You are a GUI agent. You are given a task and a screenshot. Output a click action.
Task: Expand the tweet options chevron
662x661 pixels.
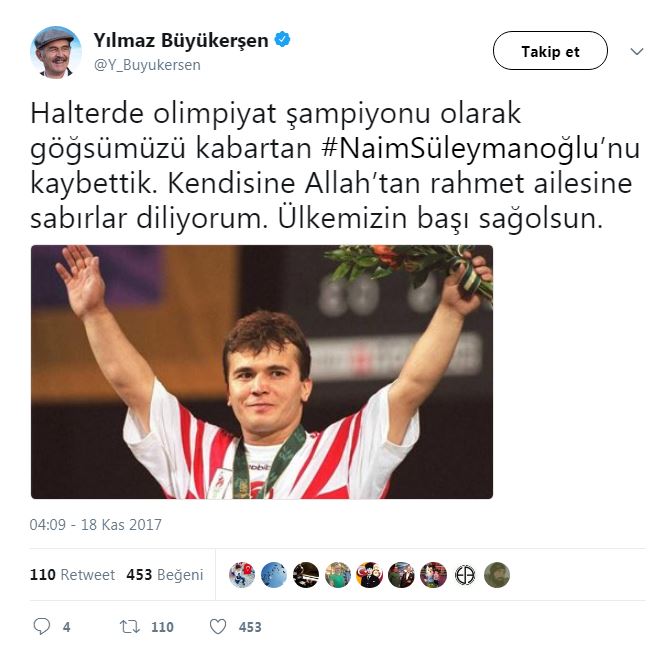coord(637,51)
